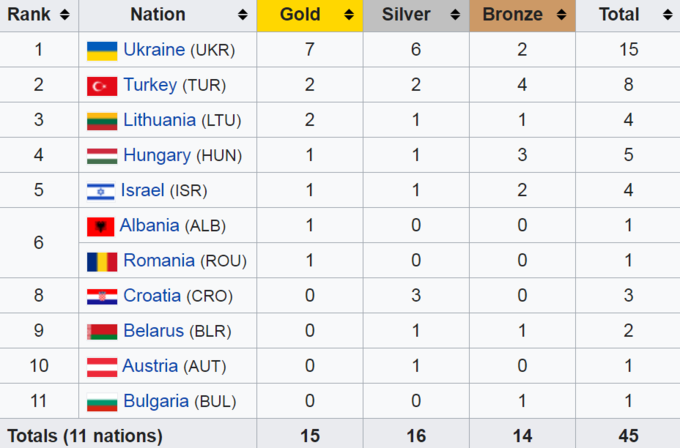Click the Croatia flag icon
Image resolution: width=680 pixels, height=448 pixels.
[102, 296]
